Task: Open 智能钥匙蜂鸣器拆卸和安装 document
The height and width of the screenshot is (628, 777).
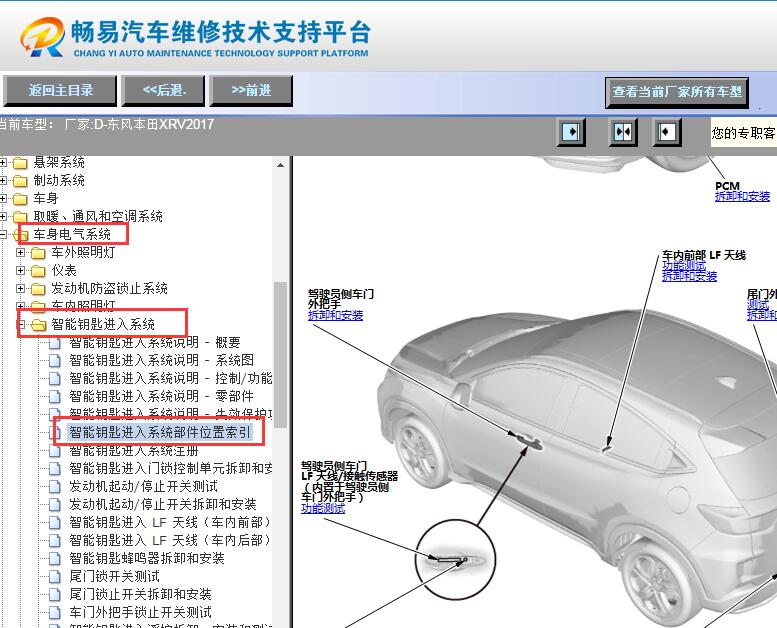Action: point(147,558)
